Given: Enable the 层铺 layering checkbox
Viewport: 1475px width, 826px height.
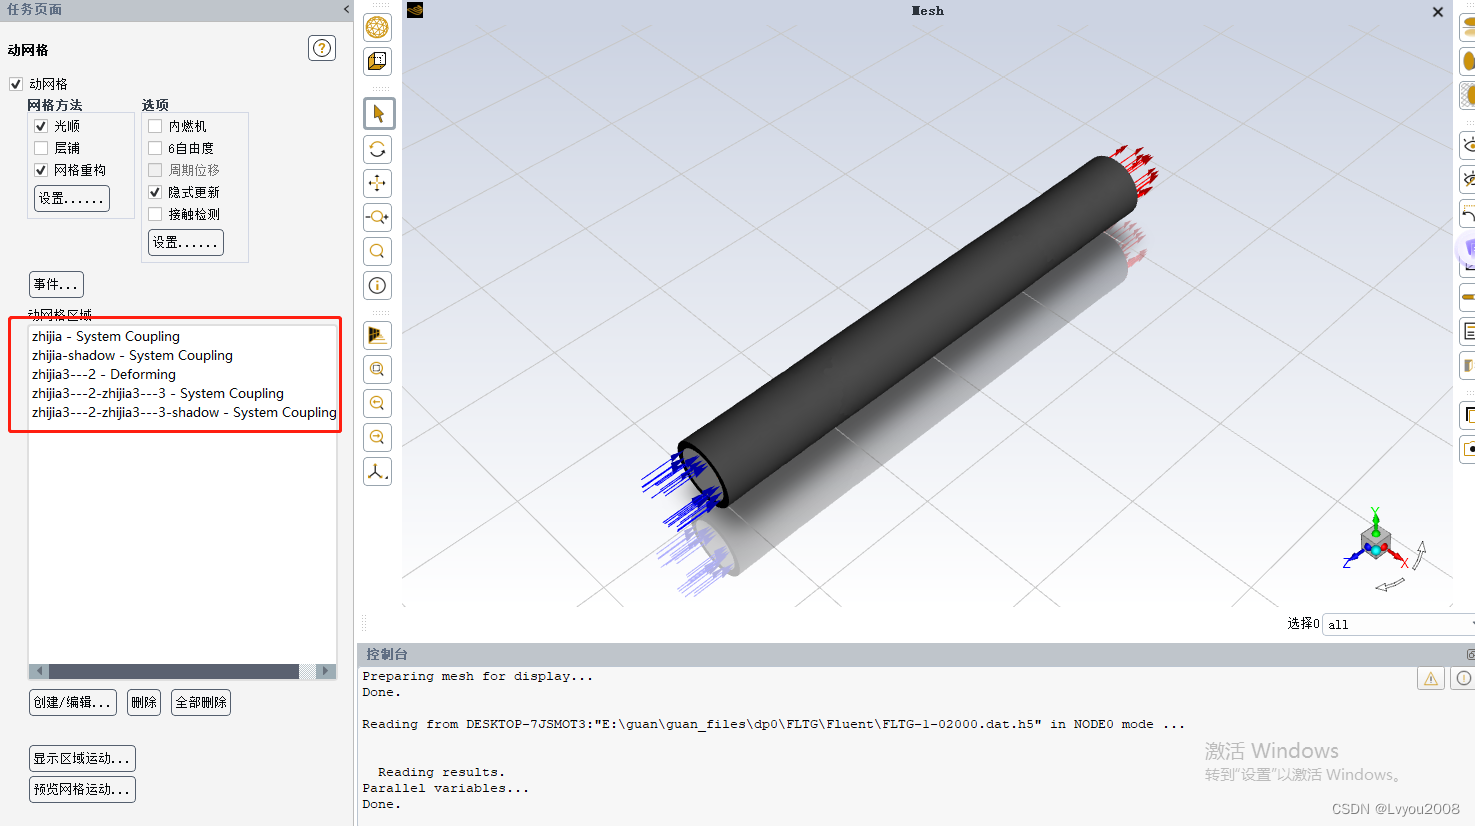Looking at the screenshot, I should tap(41, 148).
